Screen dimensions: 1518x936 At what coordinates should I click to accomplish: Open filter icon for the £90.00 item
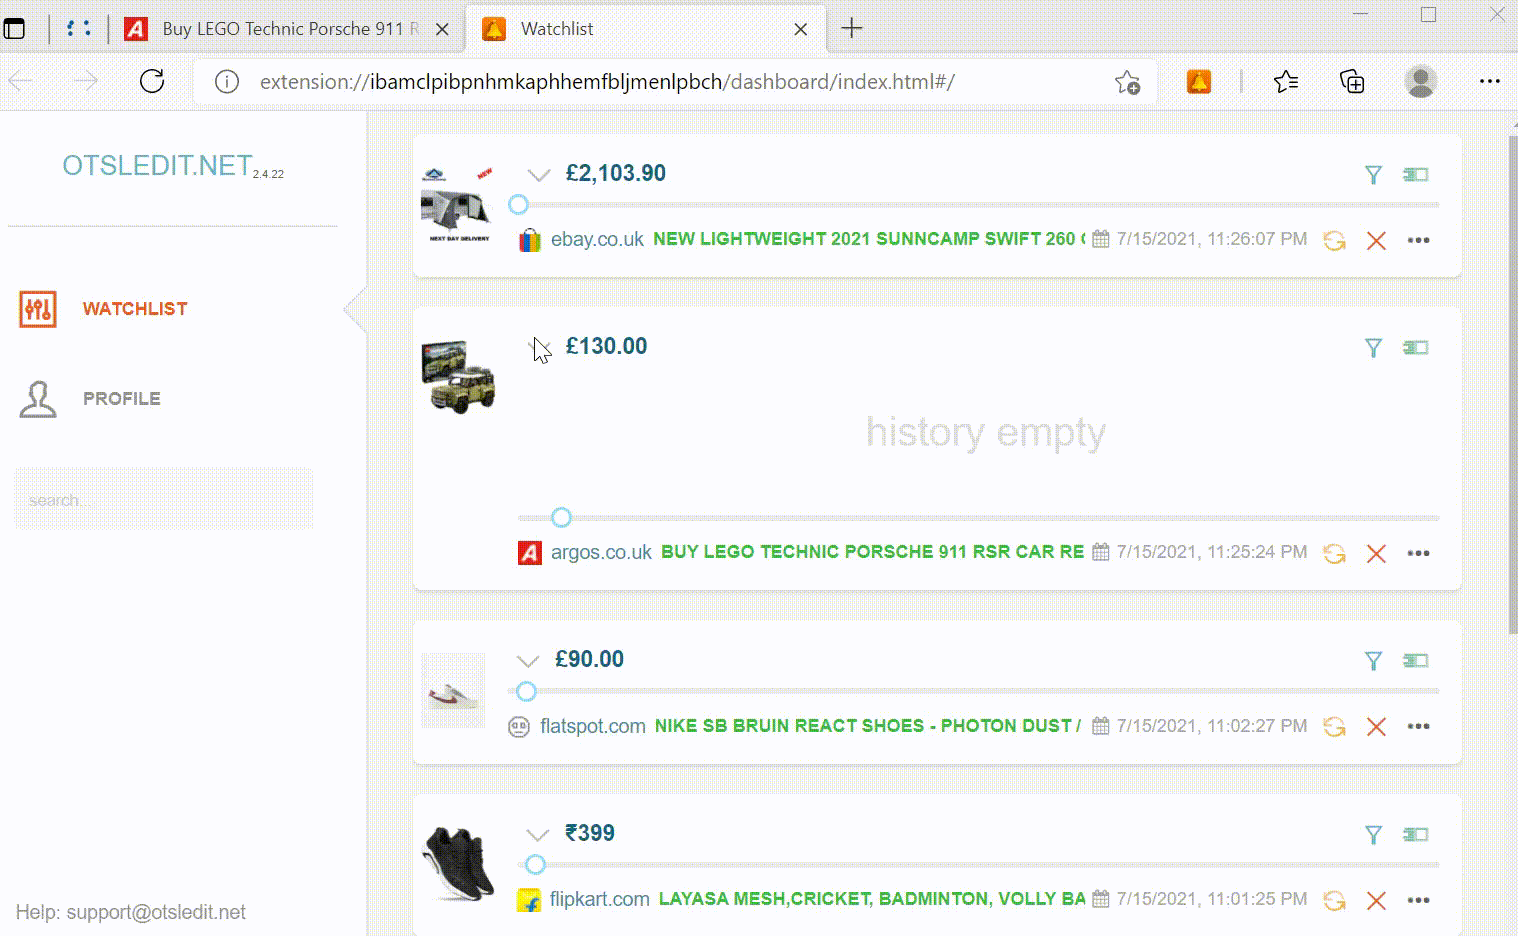tap(1373, 661)
